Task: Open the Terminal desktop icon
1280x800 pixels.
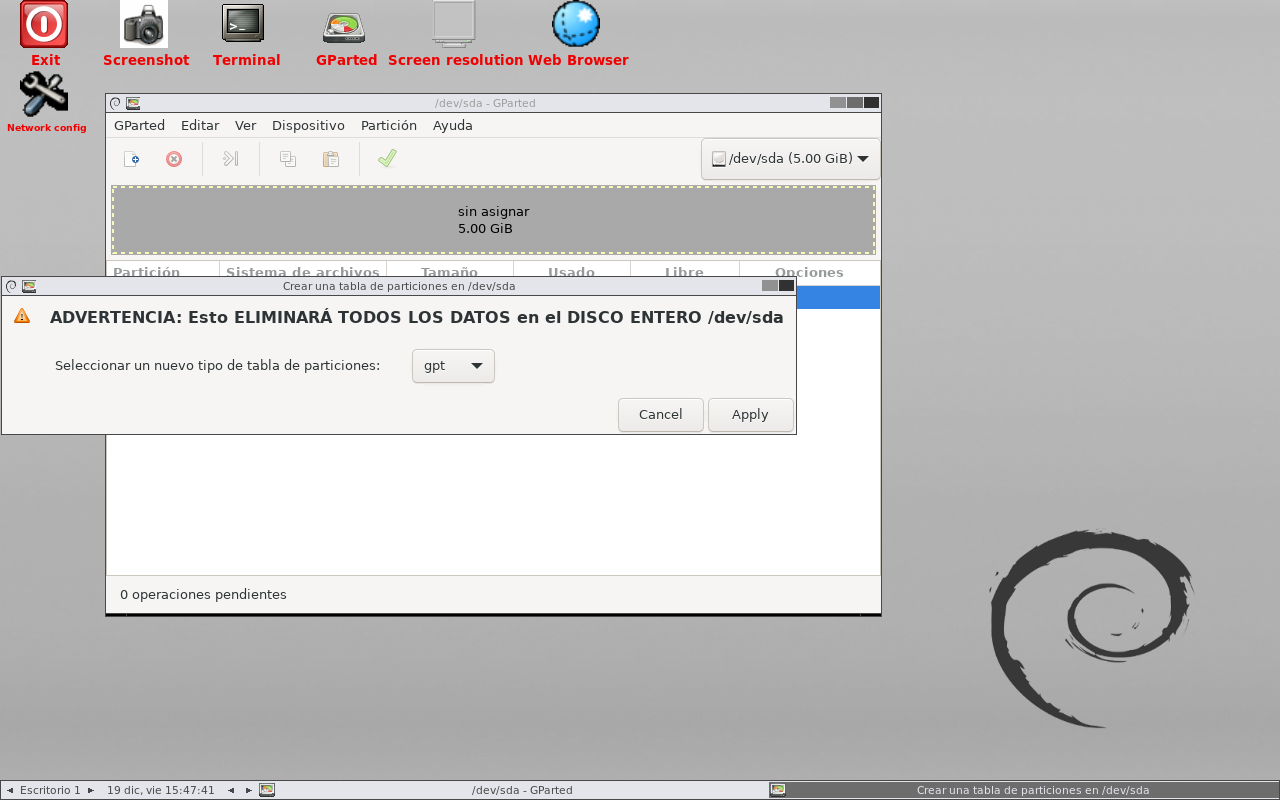Action: [243, 24]
